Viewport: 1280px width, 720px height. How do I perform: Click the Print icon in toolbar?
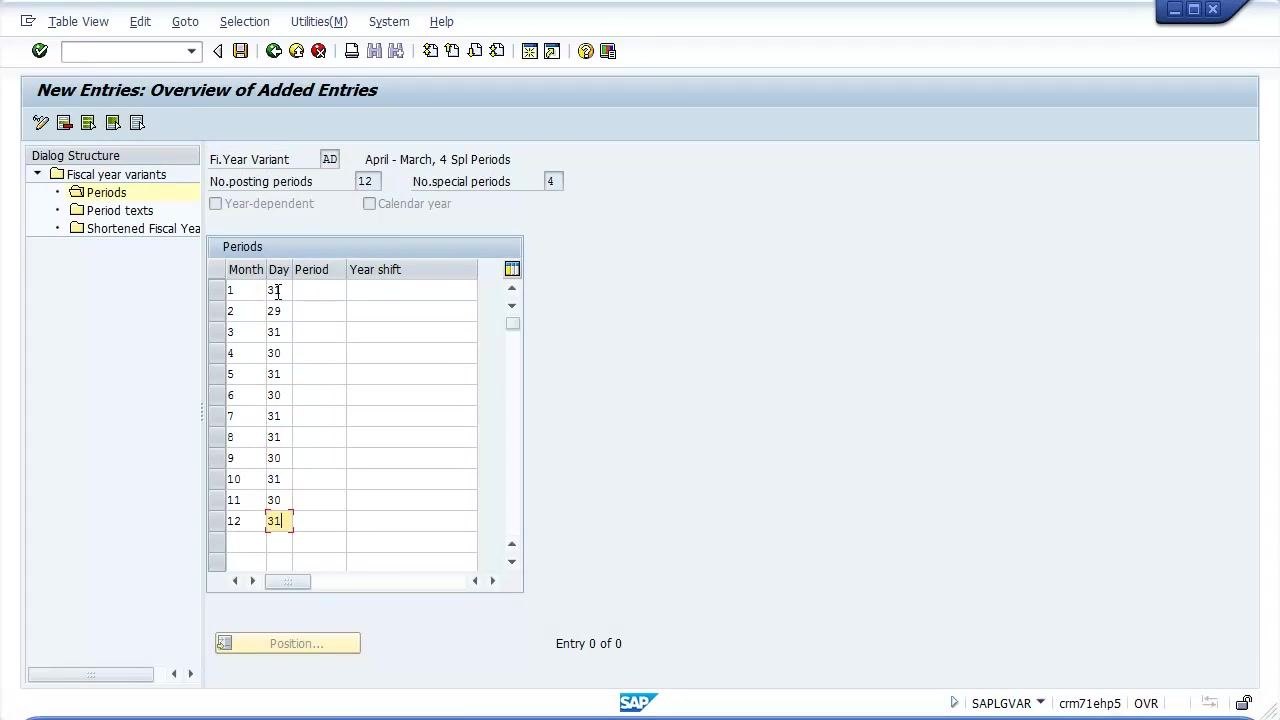click(x=352, y=51)
